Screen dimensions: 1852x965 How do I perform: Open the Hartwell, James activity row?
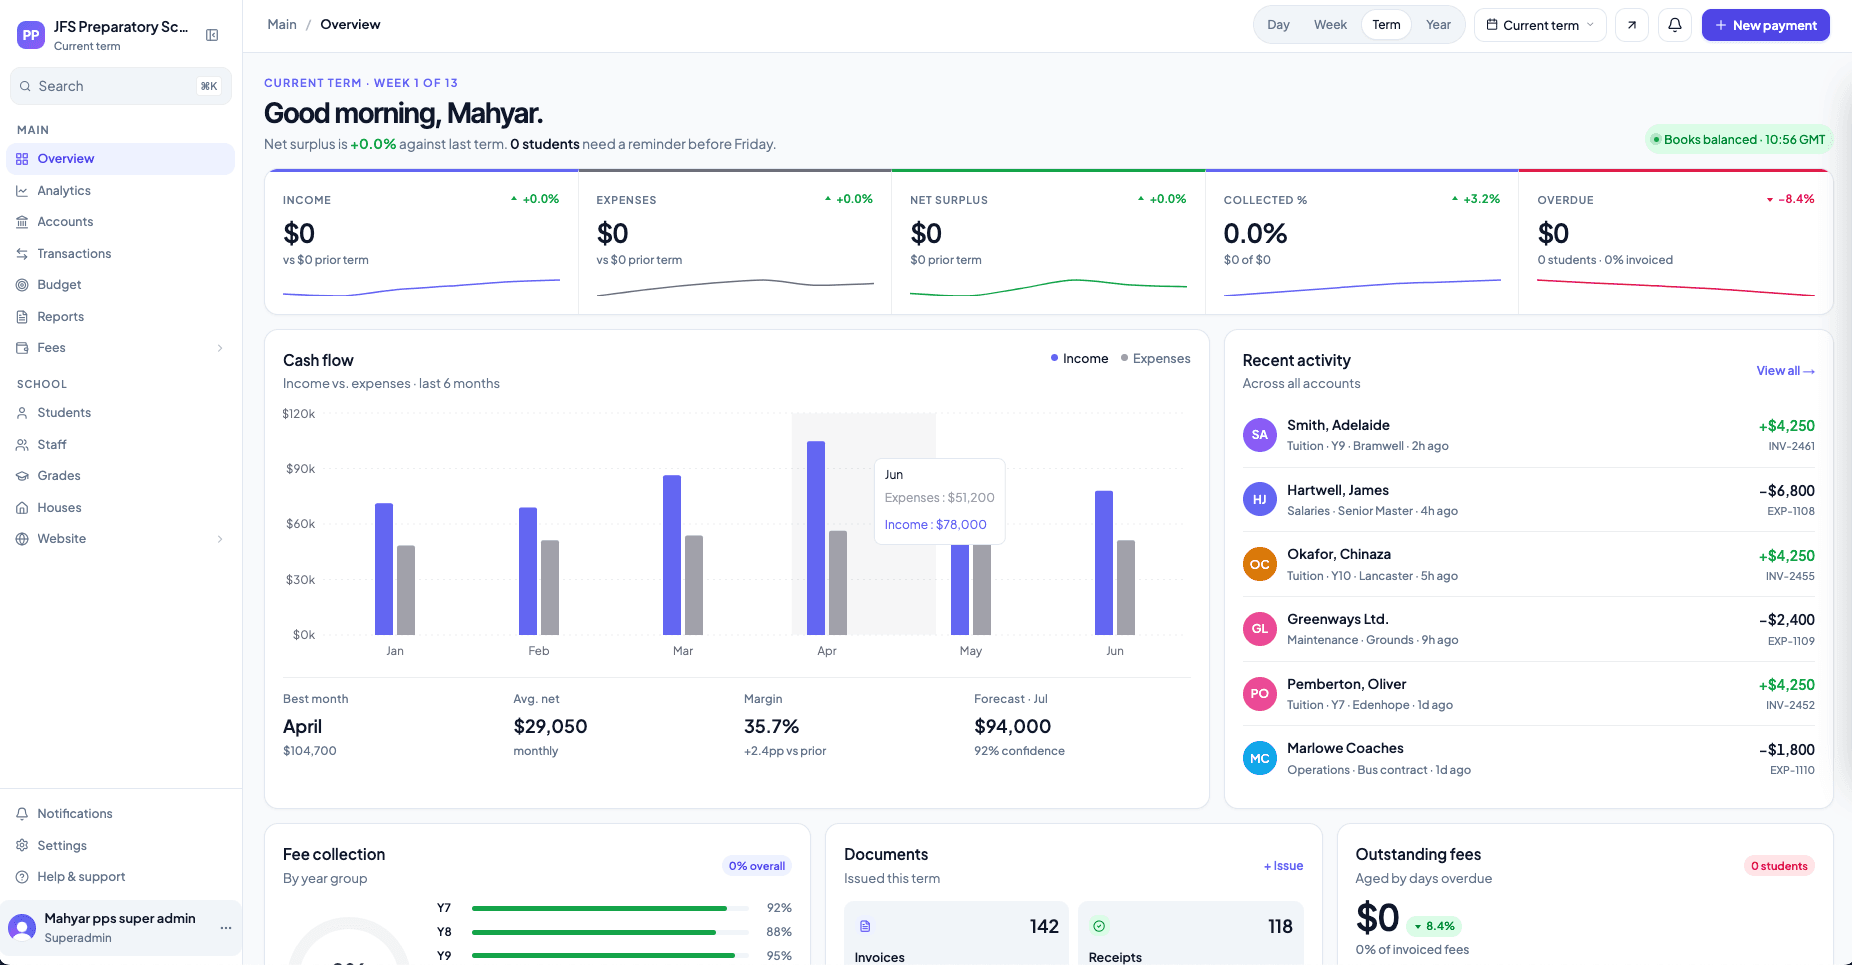coord(1528,500)
